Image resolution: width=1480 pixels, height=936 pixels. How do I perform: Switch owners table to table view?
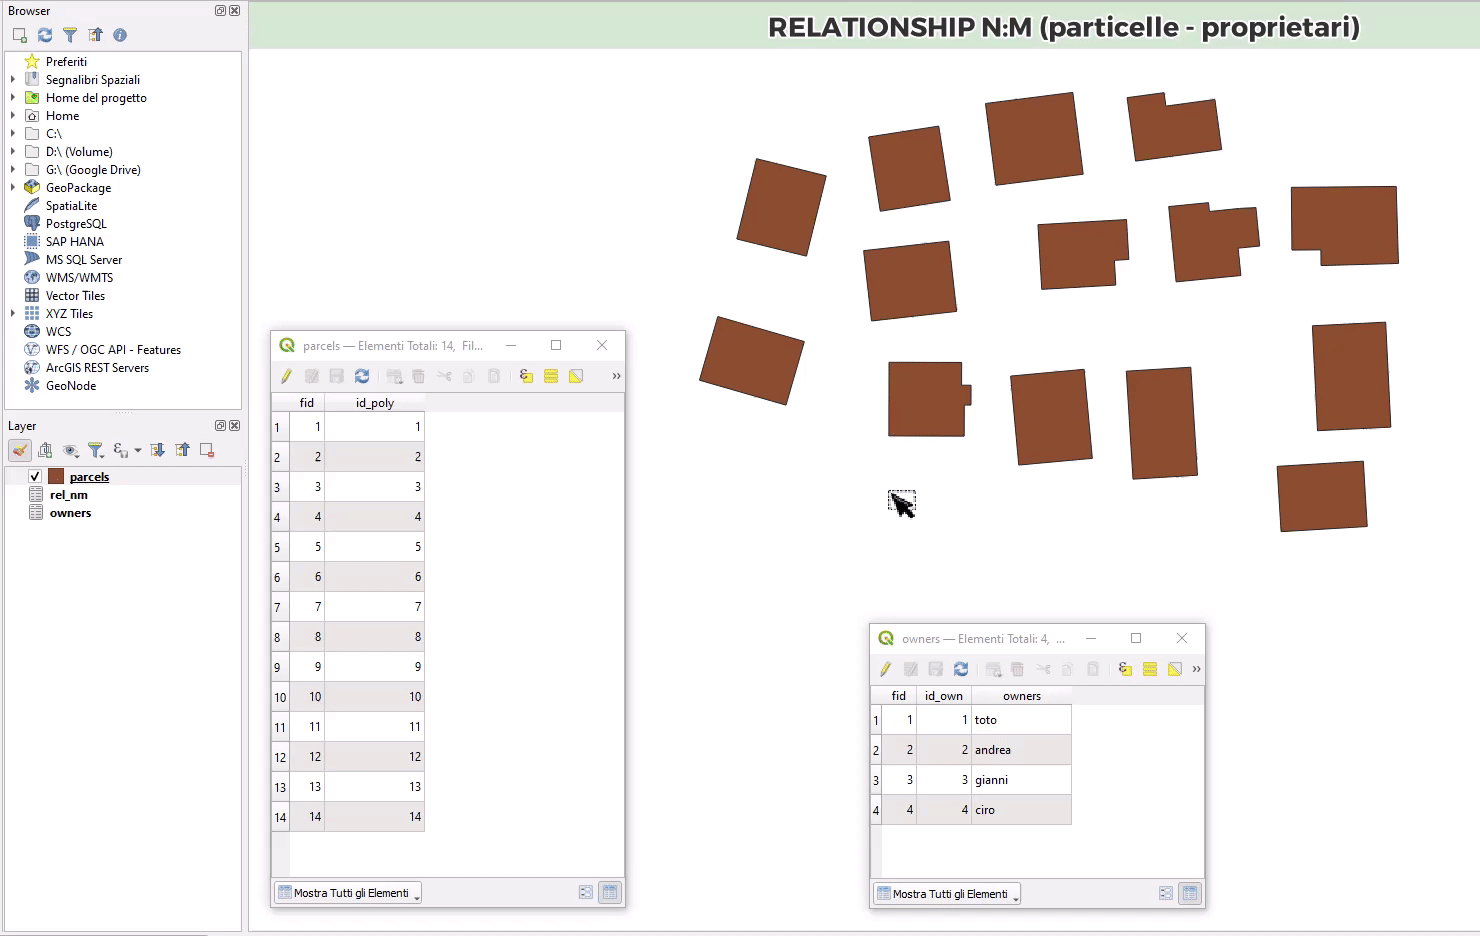pyautogui.click(x=1189, y=894)
